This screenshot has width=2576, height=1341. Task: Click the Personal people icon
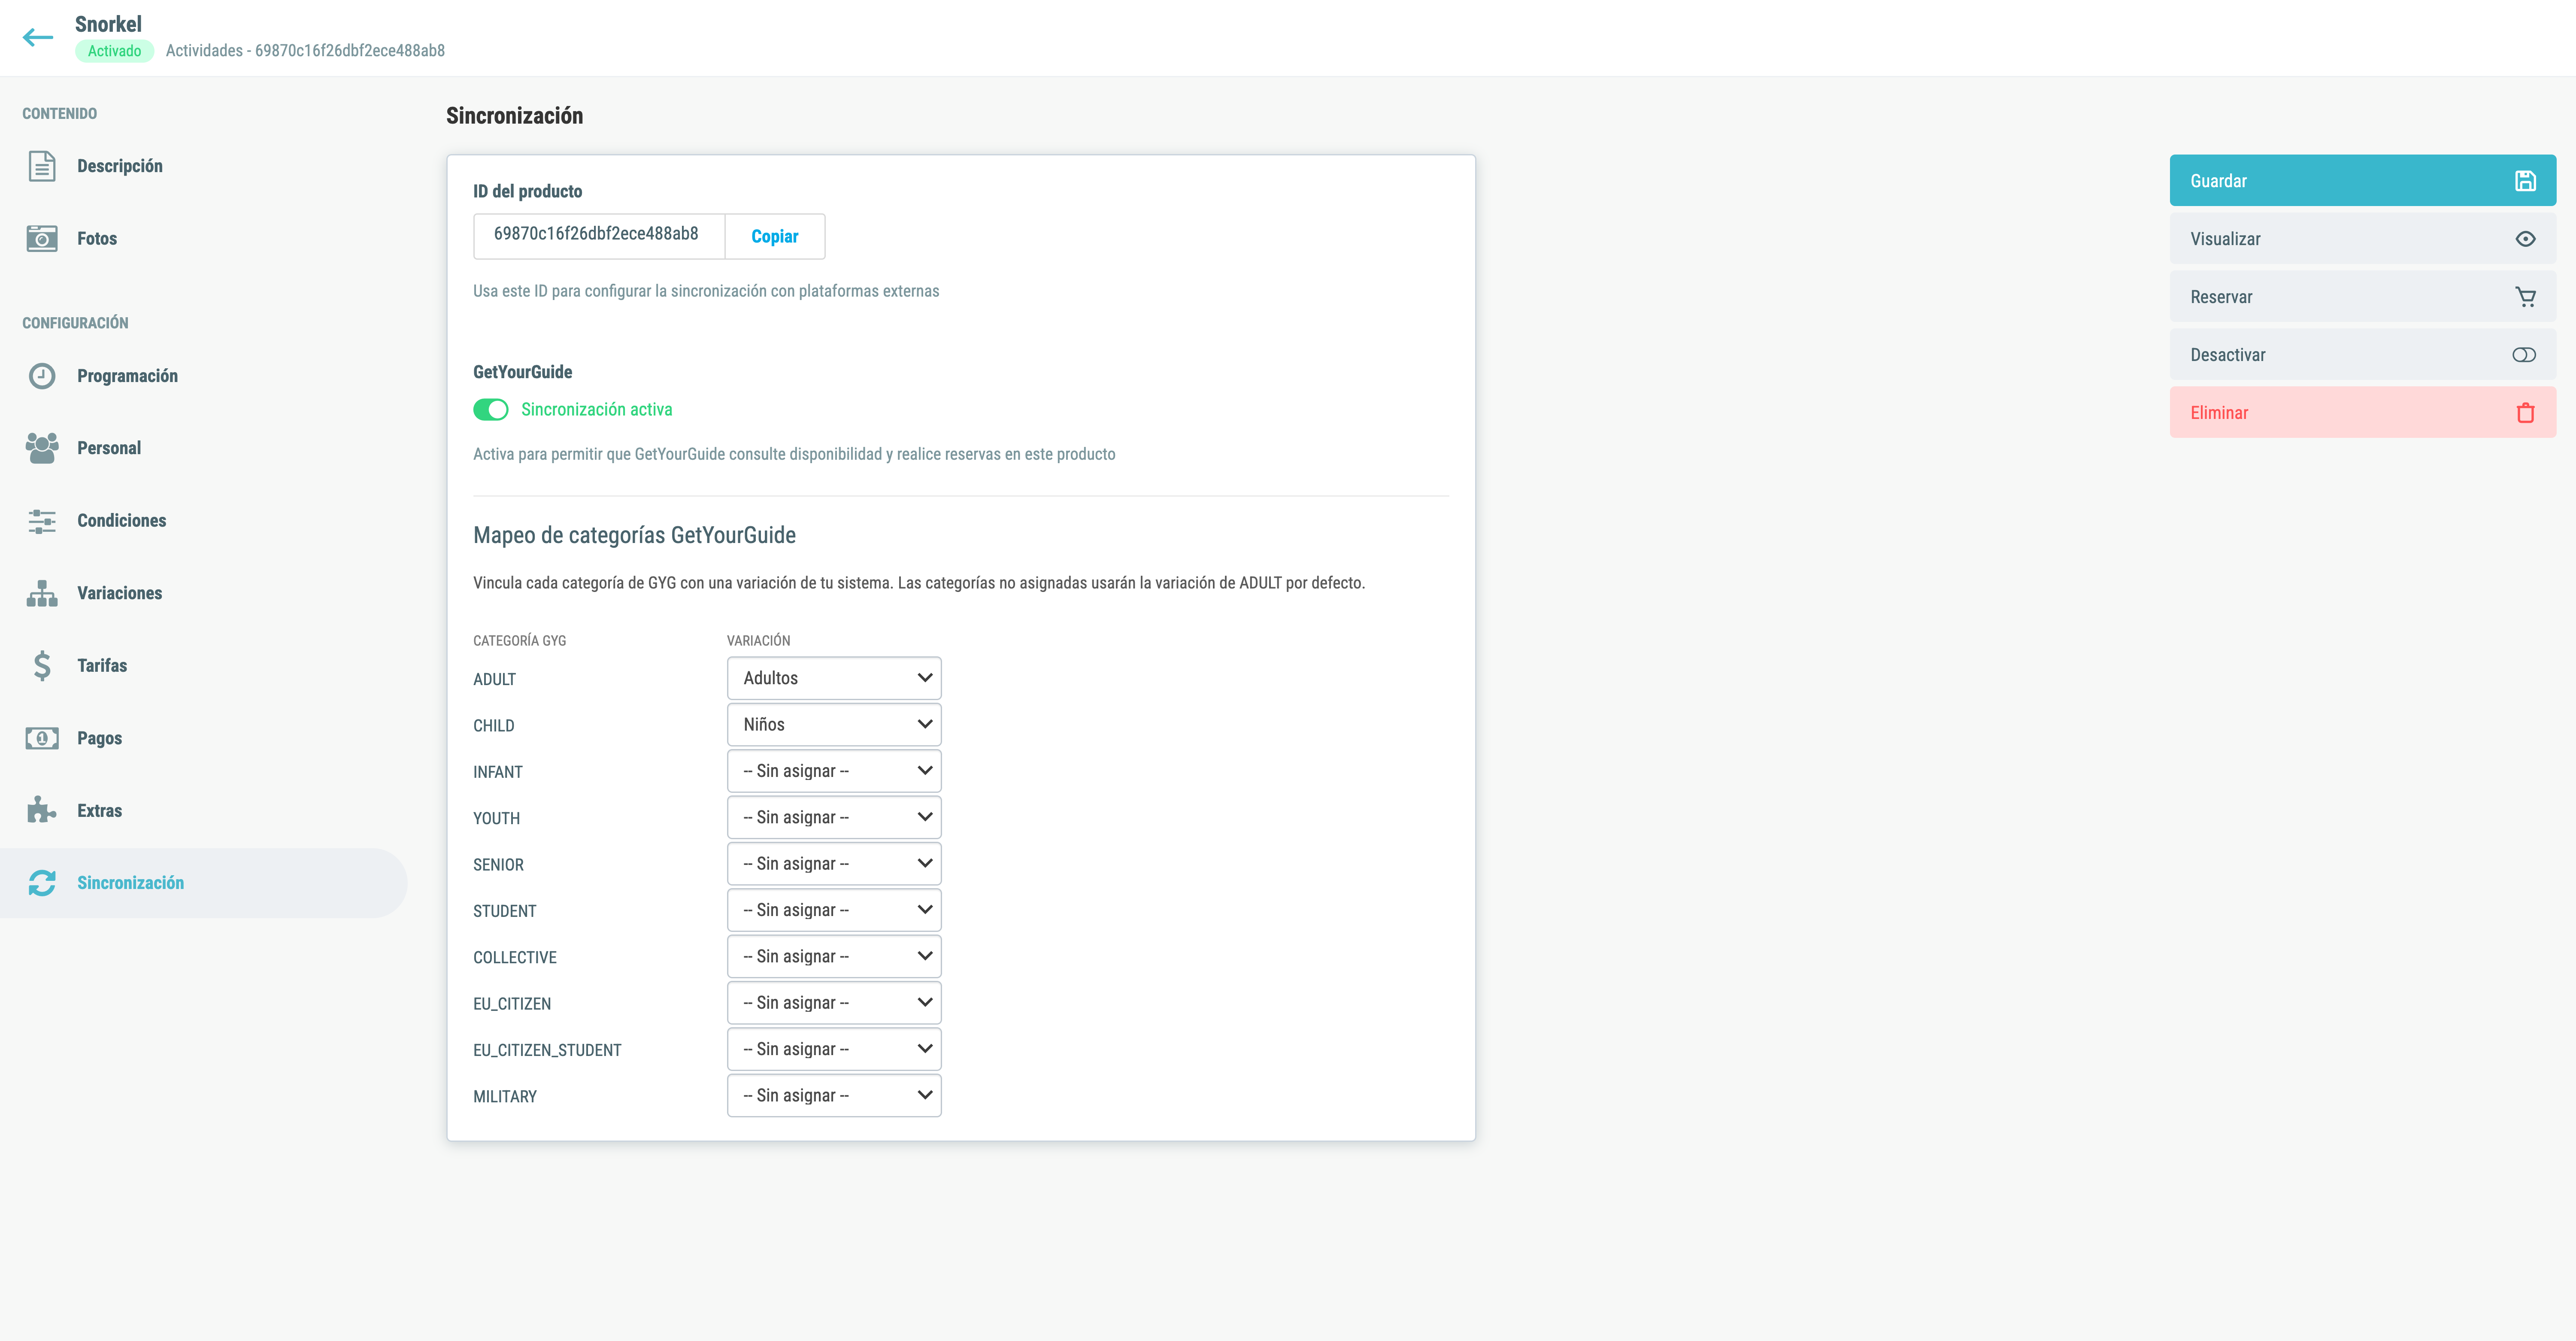[42, 448]
